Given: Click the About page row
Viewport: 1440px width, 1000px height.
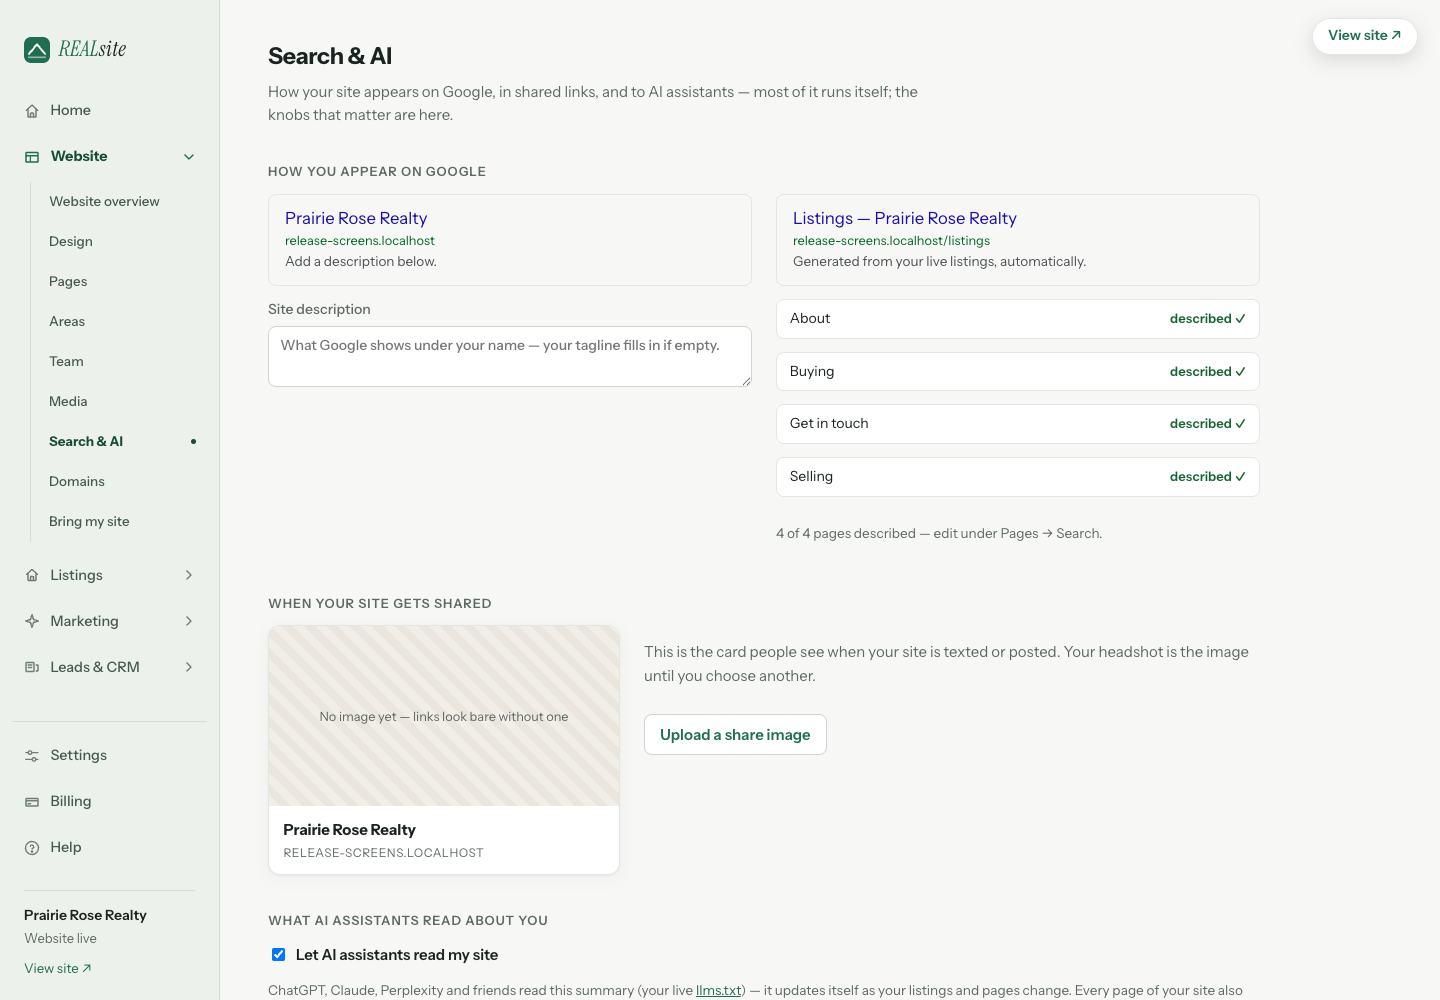Looking at the screenshot, I should pos(1018,319).
